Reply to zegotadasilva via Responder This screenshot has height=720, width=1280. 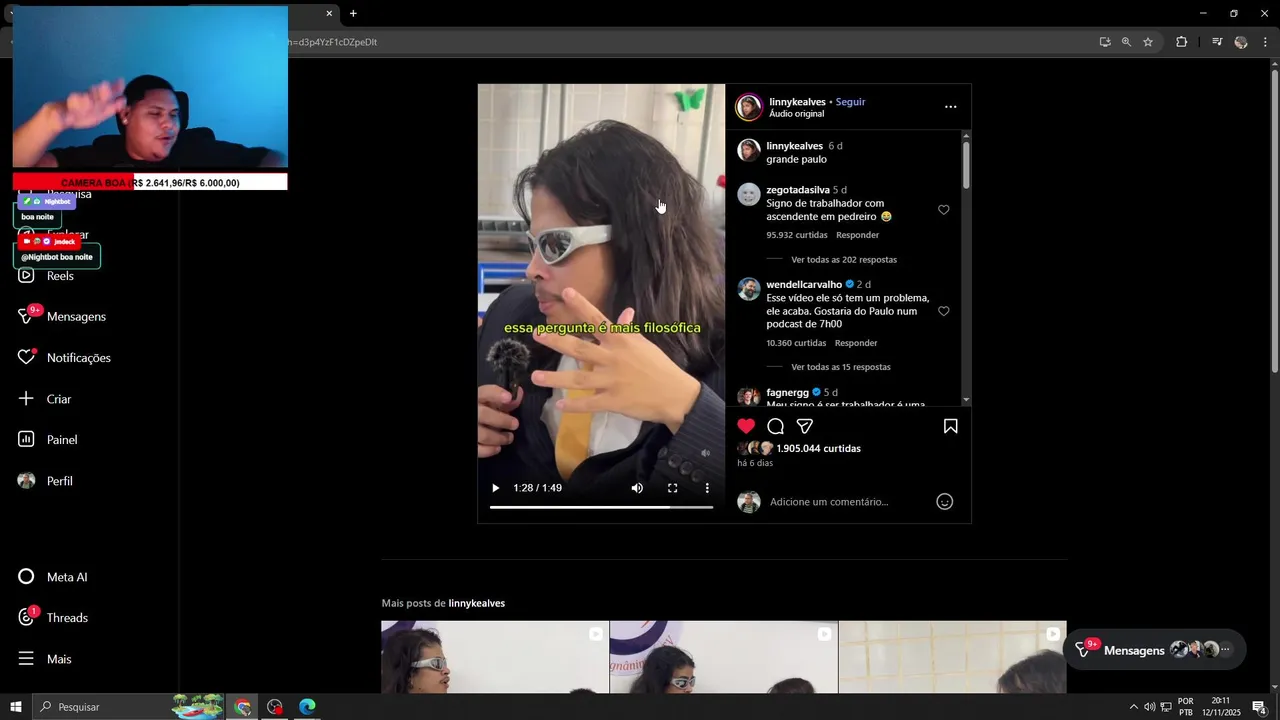[857, 235]
